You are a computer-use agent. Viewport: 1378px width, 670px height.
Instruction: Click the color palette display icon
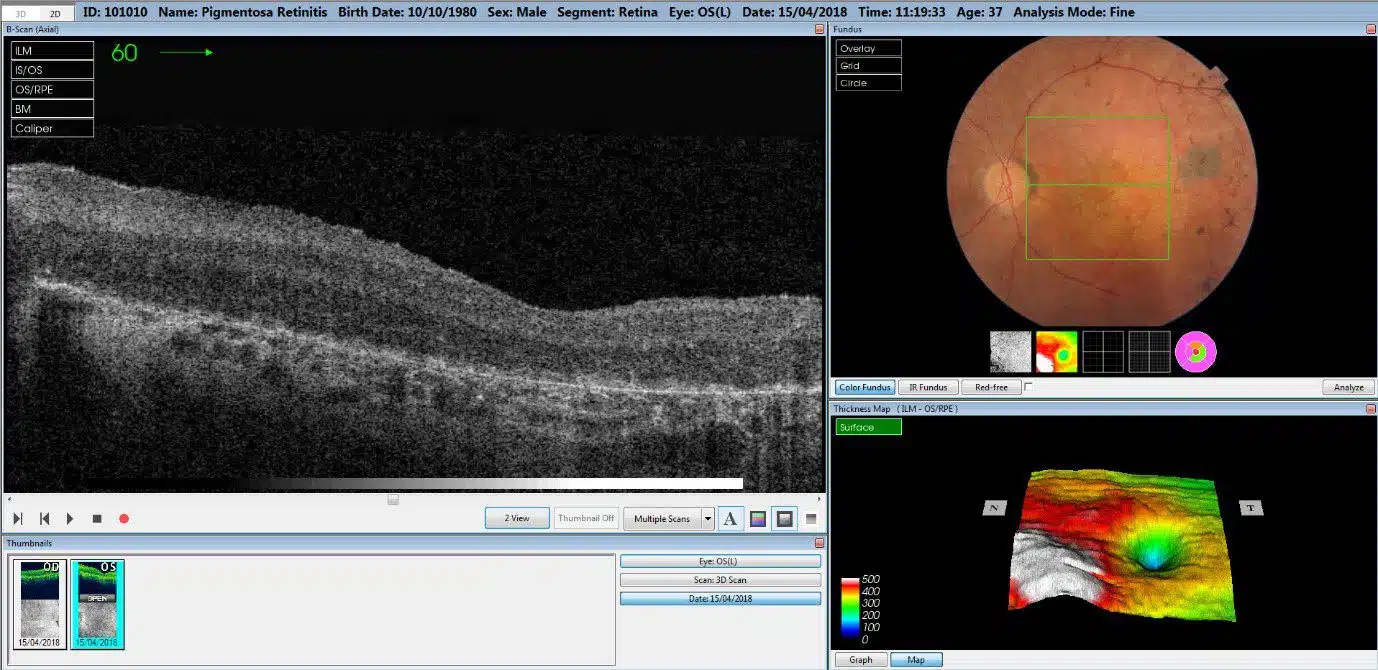point(758,518)
